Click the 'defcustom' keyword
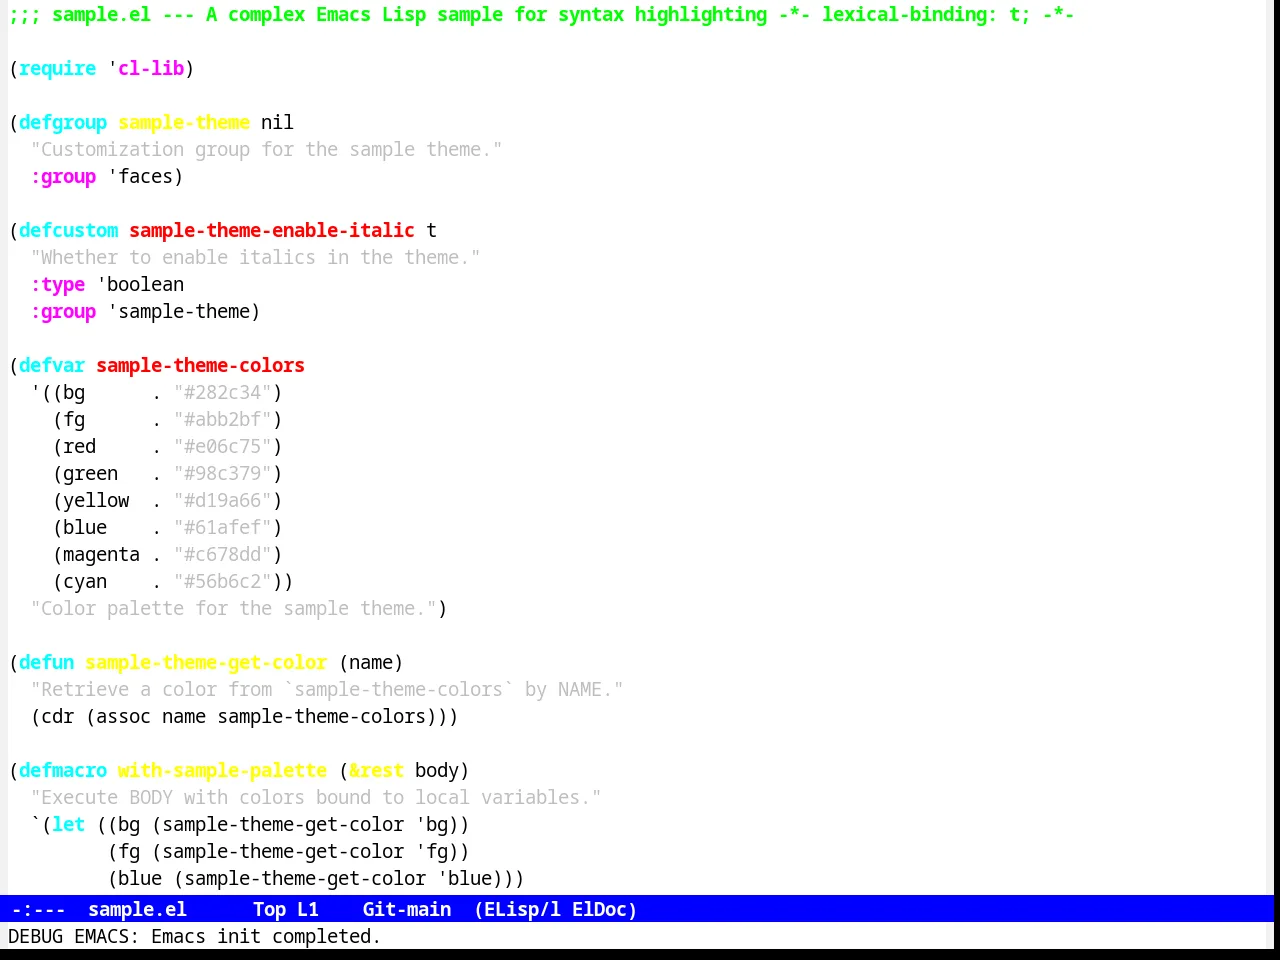Image resolution: width=1280 pixels, height=960 pixels. (x=68, y=230)
